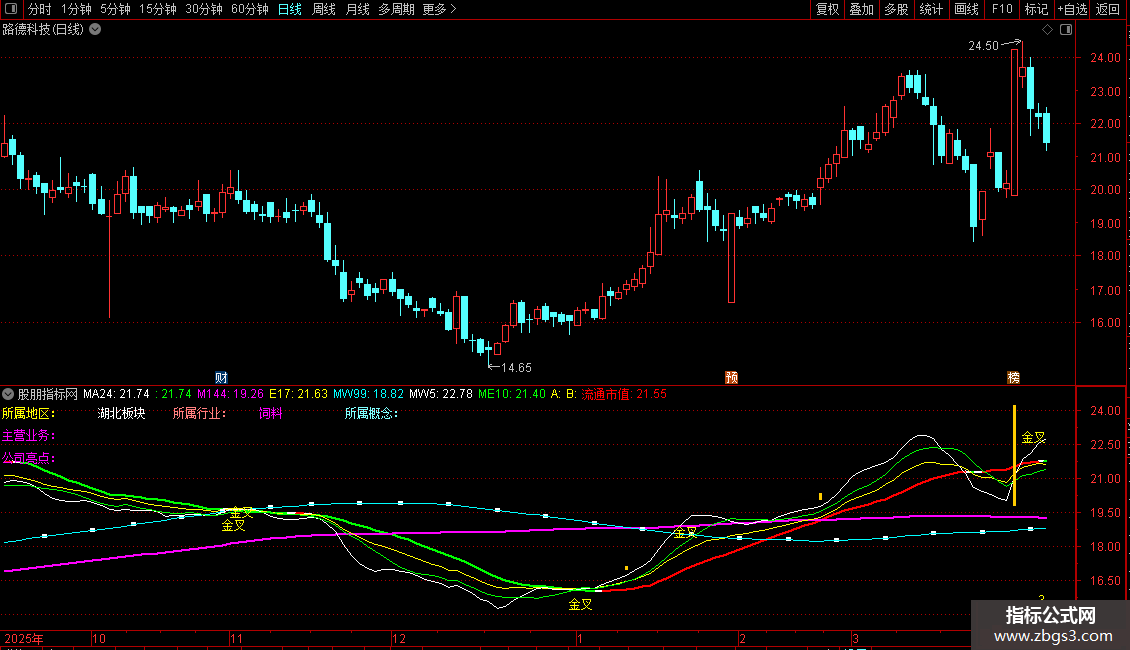Toggle the right side panel icon
Viewport: 1130px width, 650px height.
[1066, 30]
